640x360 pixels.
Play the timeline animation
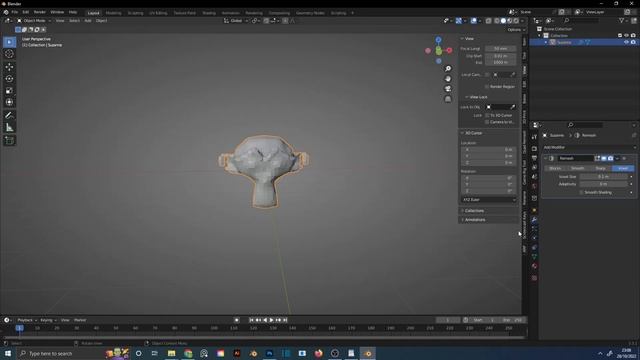271,320
